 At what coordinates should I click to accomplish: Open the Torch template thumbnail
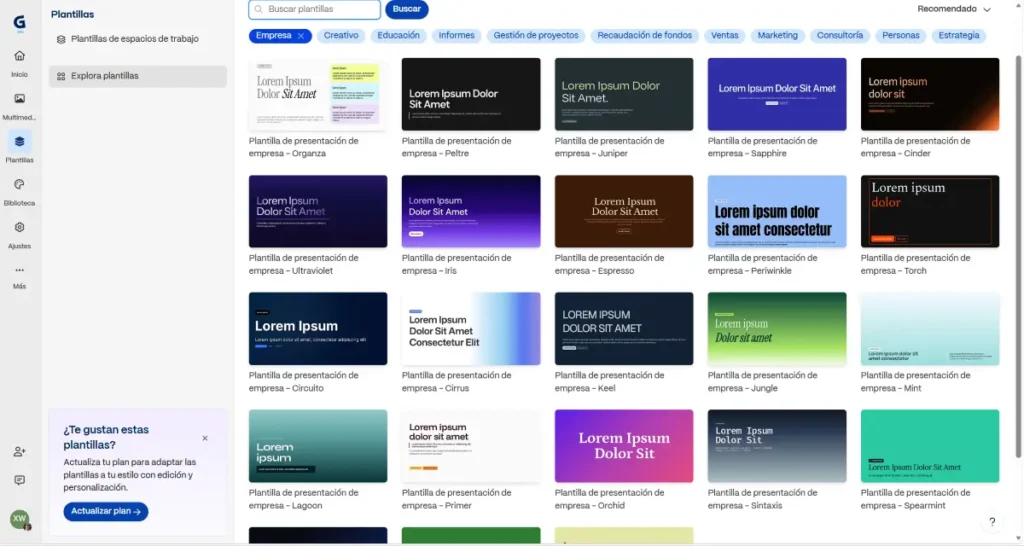pyautogui.click(x=930, y=211)
